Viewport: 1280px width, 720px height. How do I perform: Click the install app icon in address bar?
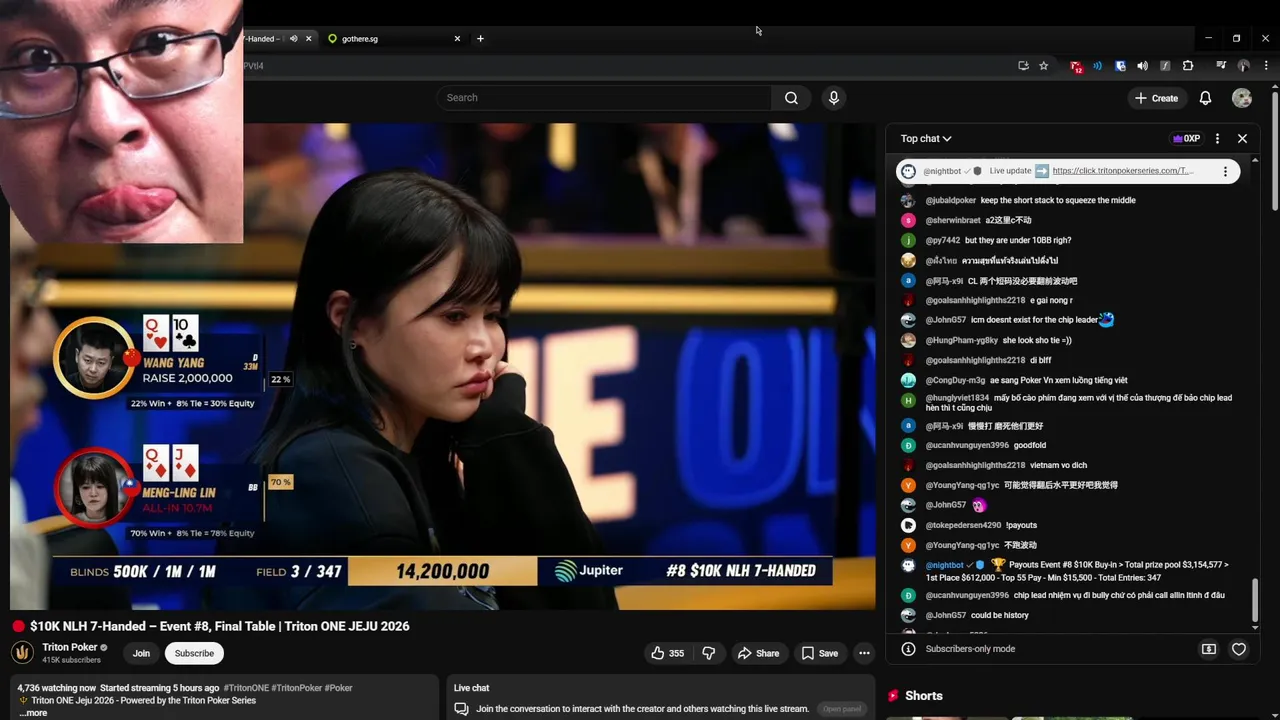click(1023, 66)
